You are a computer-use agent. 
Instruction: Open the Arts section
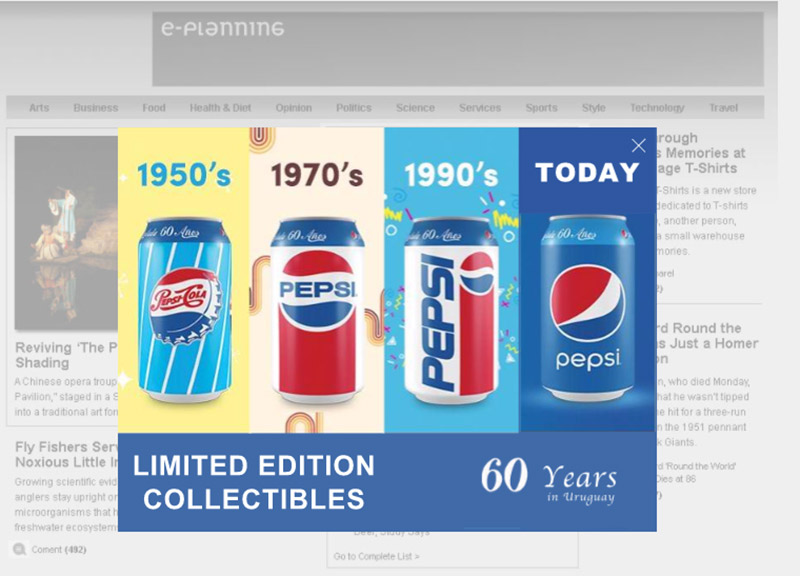[x=39, y=108]
